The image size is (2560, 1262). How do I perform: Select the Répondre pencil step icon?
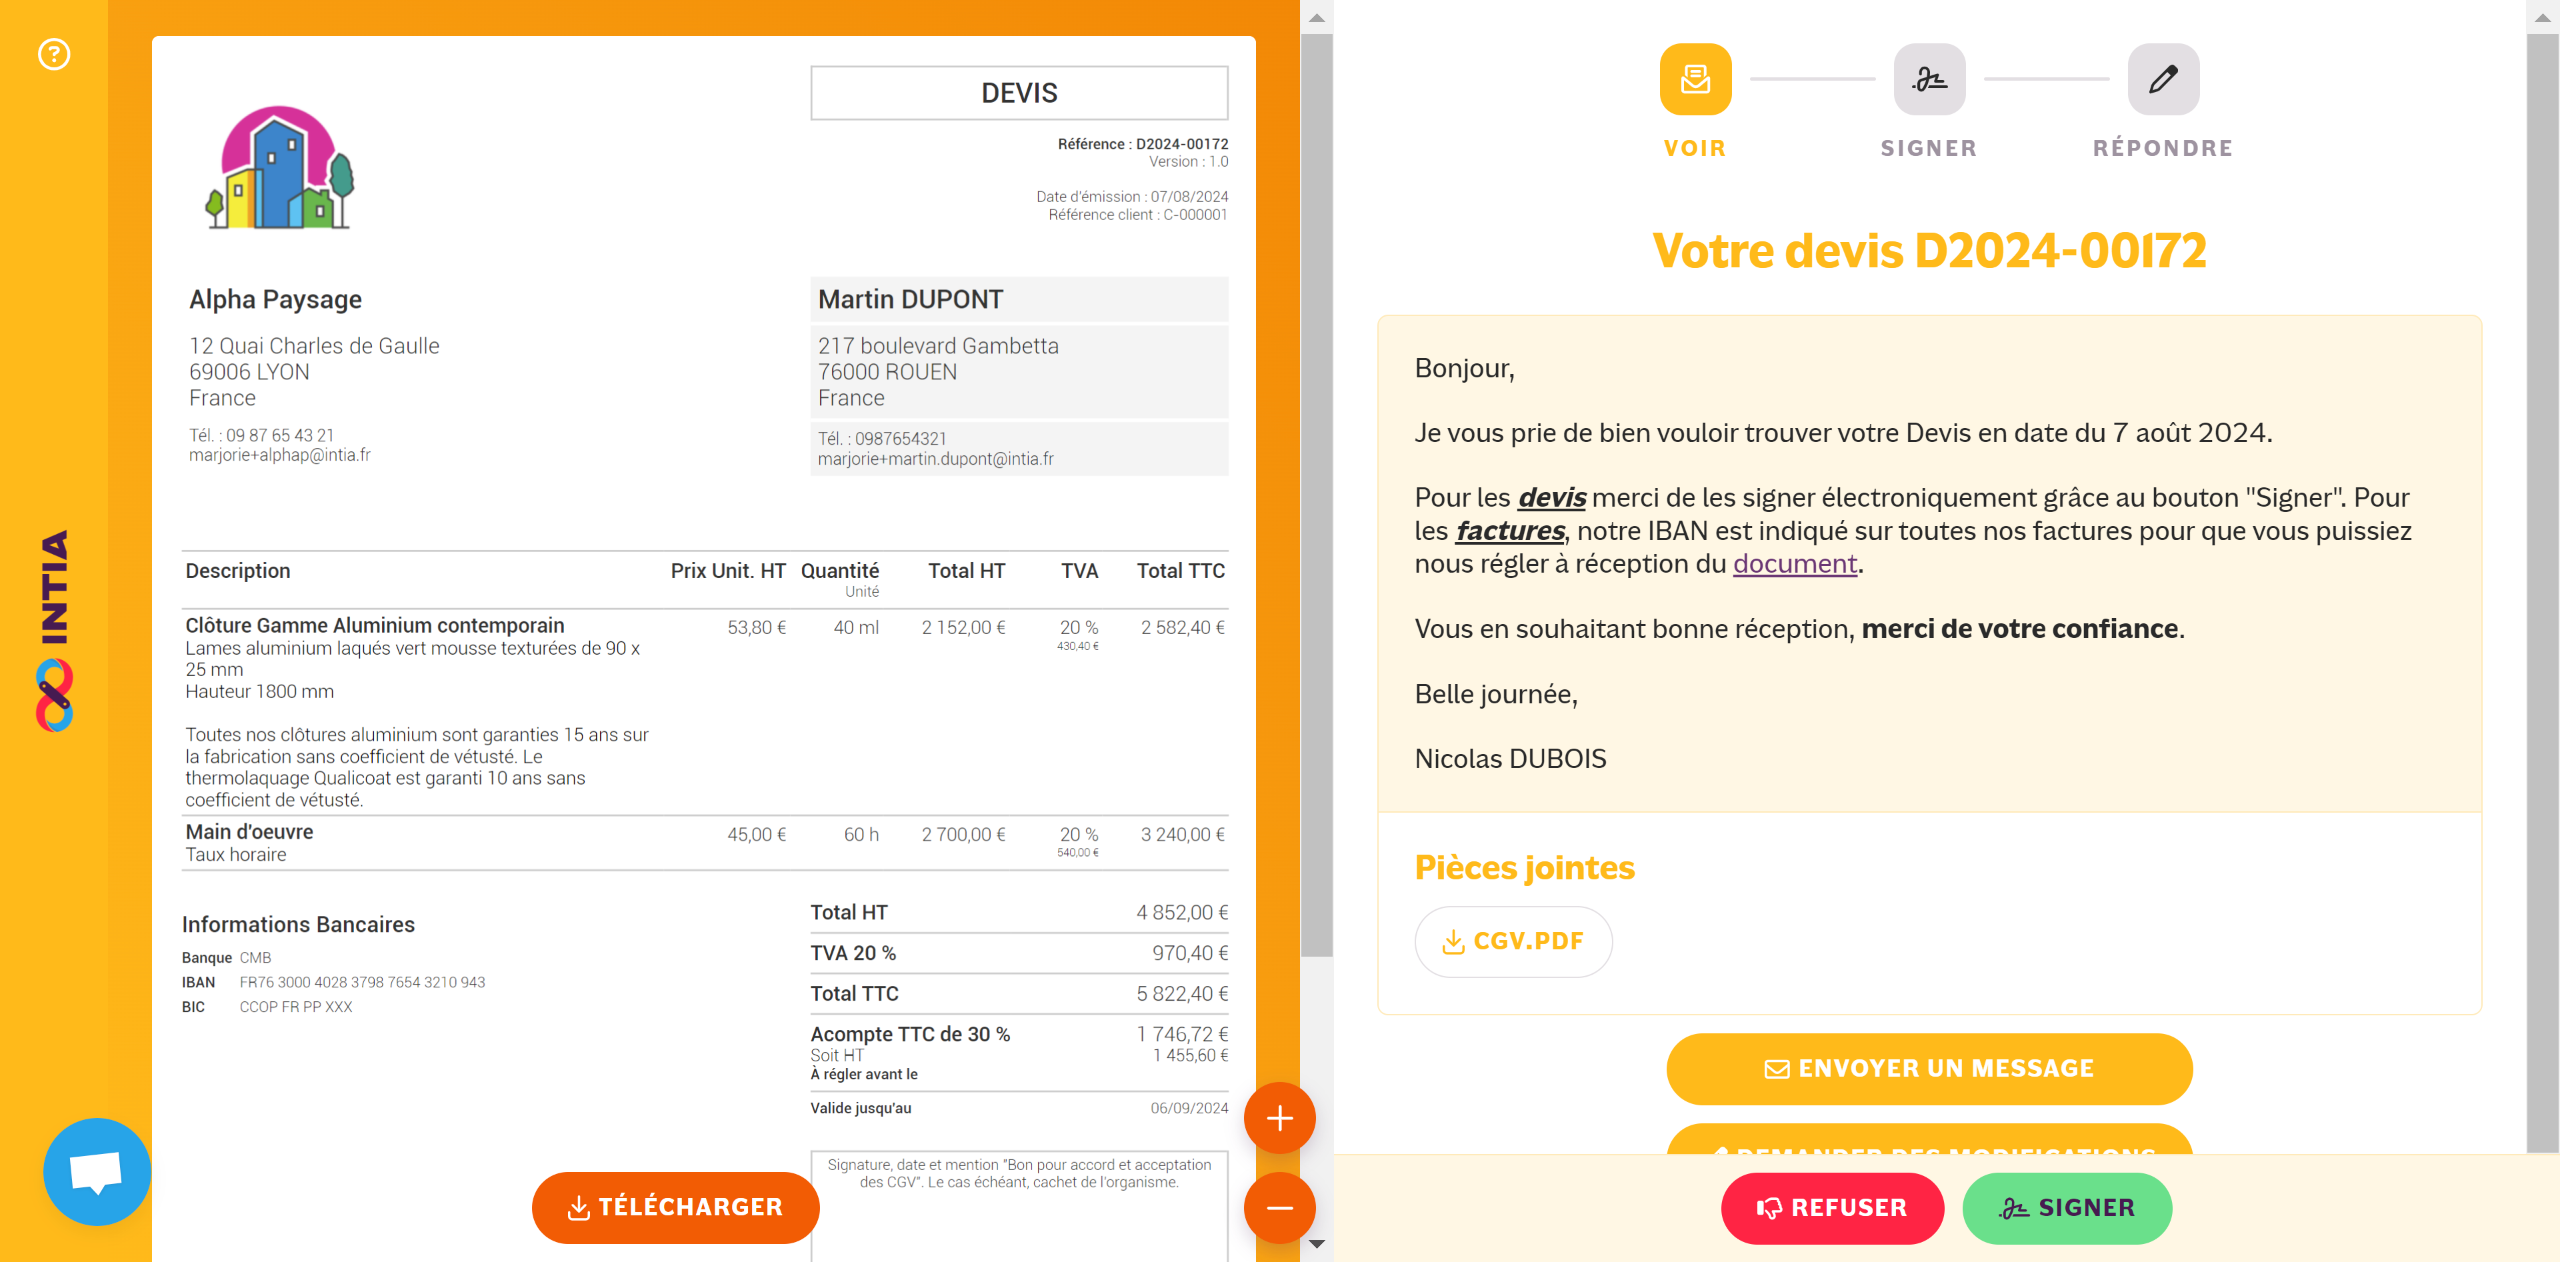point(2163,79)
